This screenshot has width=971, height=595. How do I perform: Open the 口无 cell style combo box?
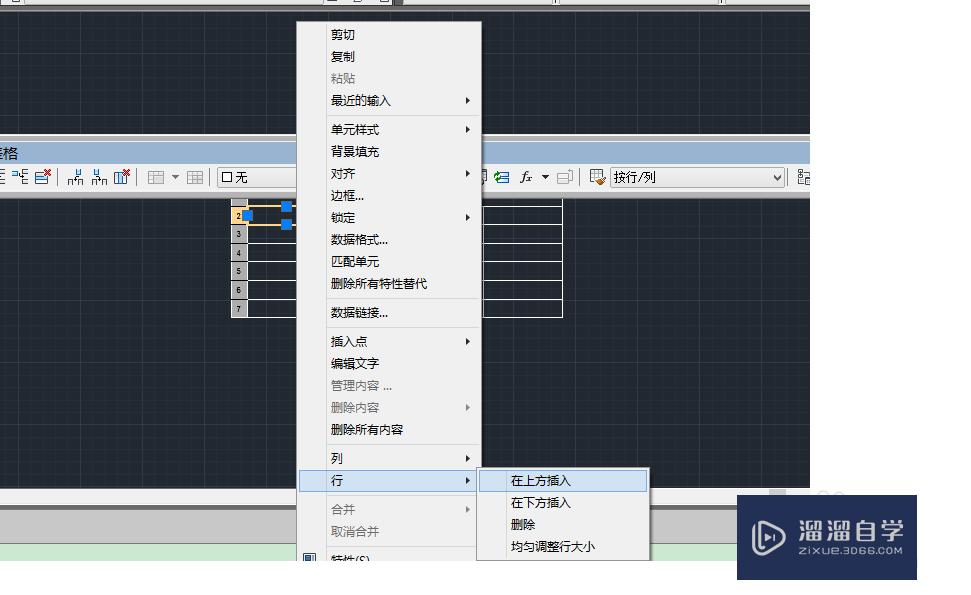pos(256,176)
